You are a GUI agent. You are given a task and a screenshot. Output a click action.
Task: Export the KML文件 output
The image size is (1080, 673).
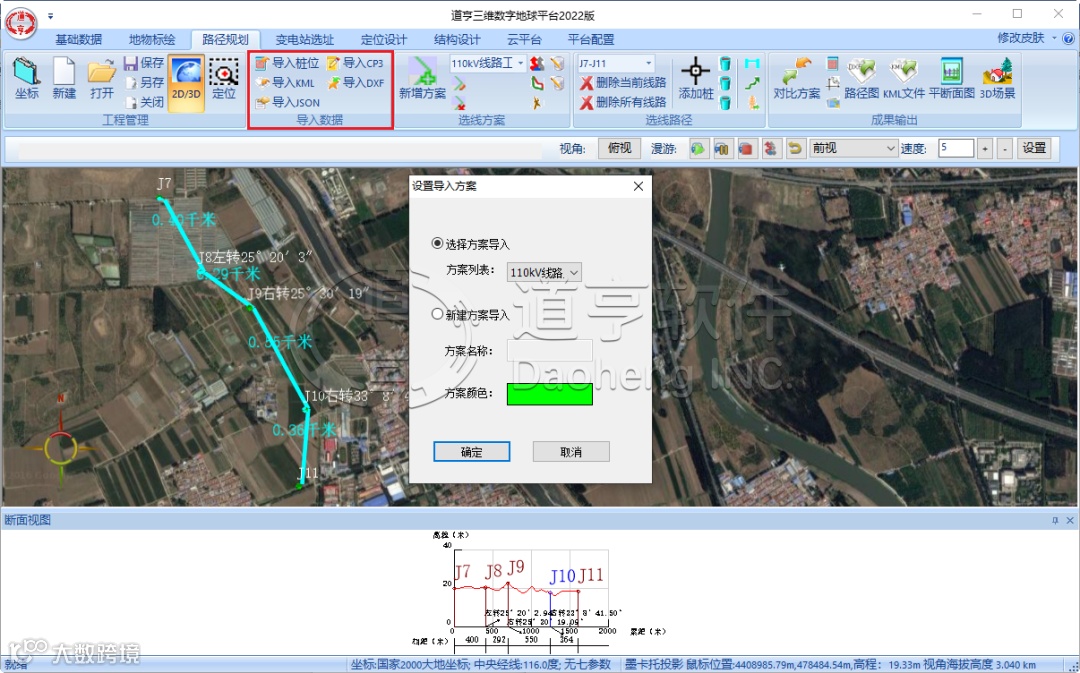coord(904,79)
